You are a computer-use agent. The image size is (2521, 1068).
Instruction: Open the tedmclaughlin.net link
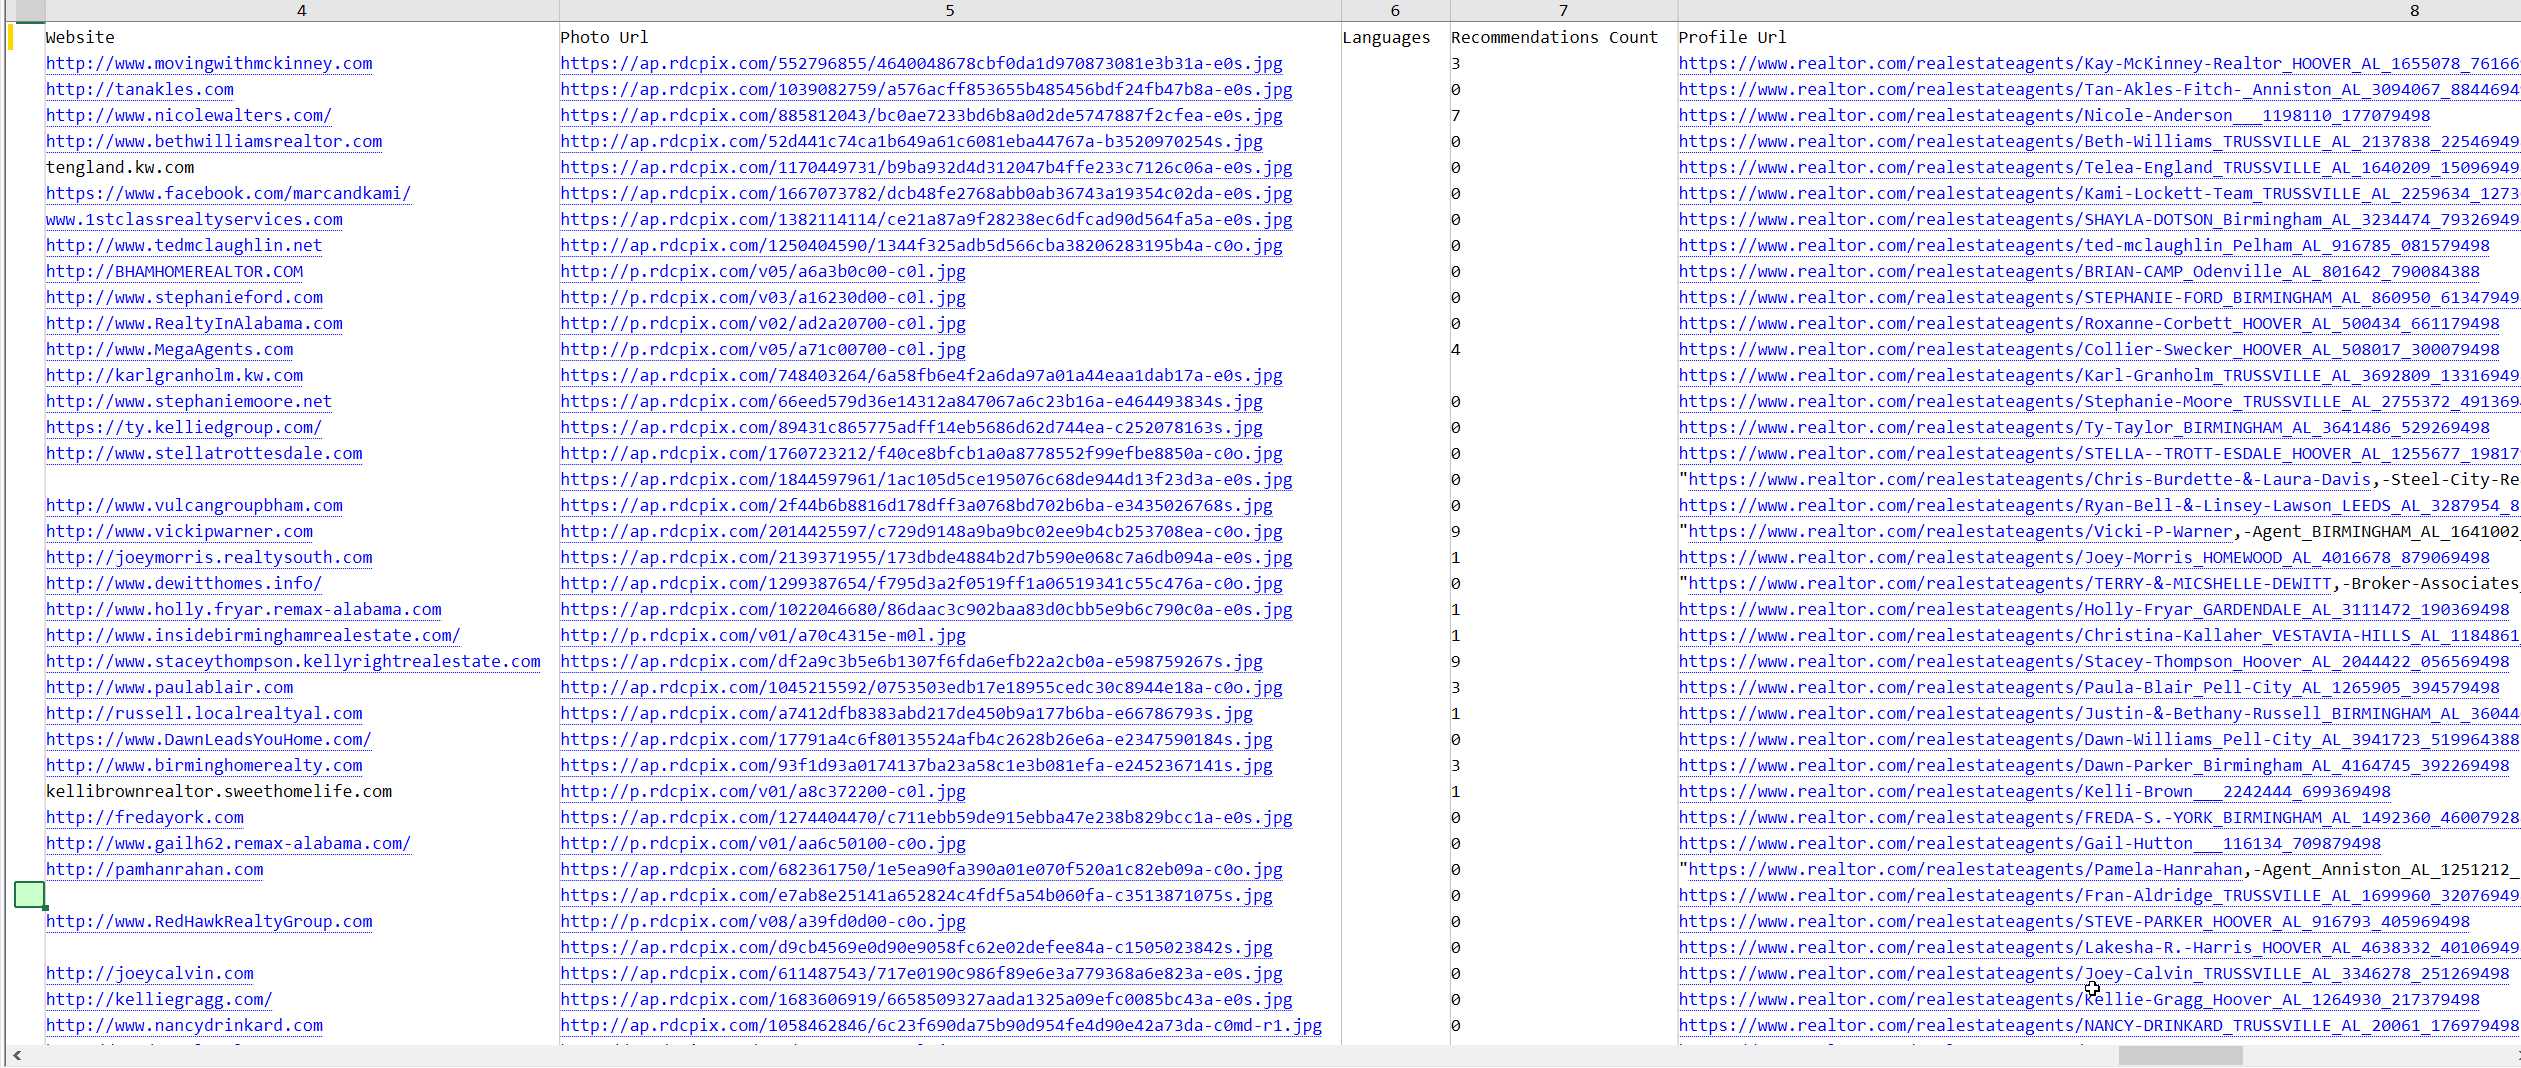(184, 245)
